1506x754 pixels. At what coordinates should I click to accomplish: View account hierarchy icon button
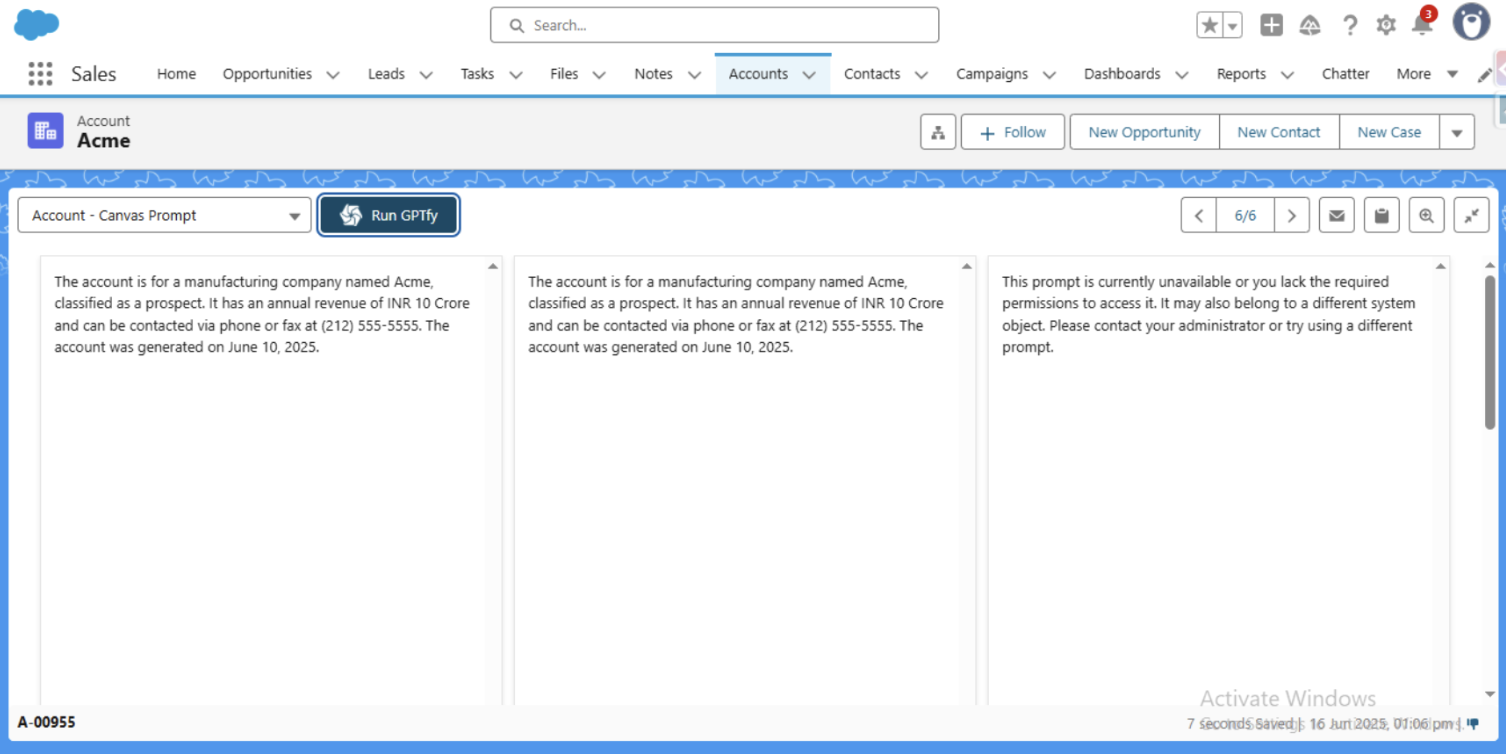coord(937,133)
